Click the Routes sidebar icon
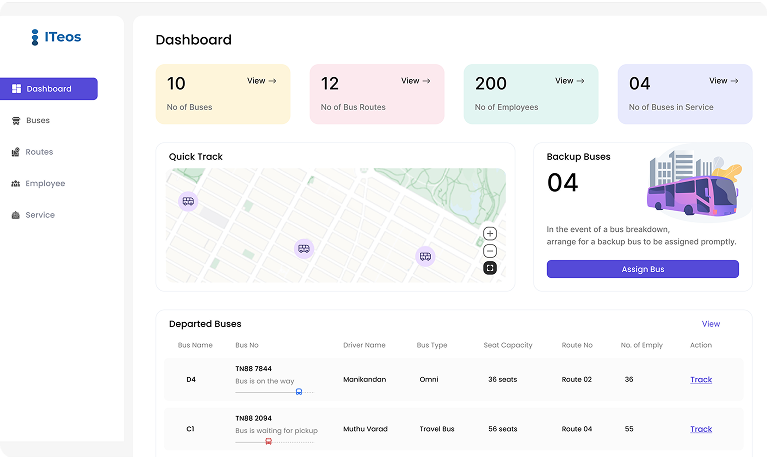The height and width of the screenshot is (458, 768). [x=16, y=152]
